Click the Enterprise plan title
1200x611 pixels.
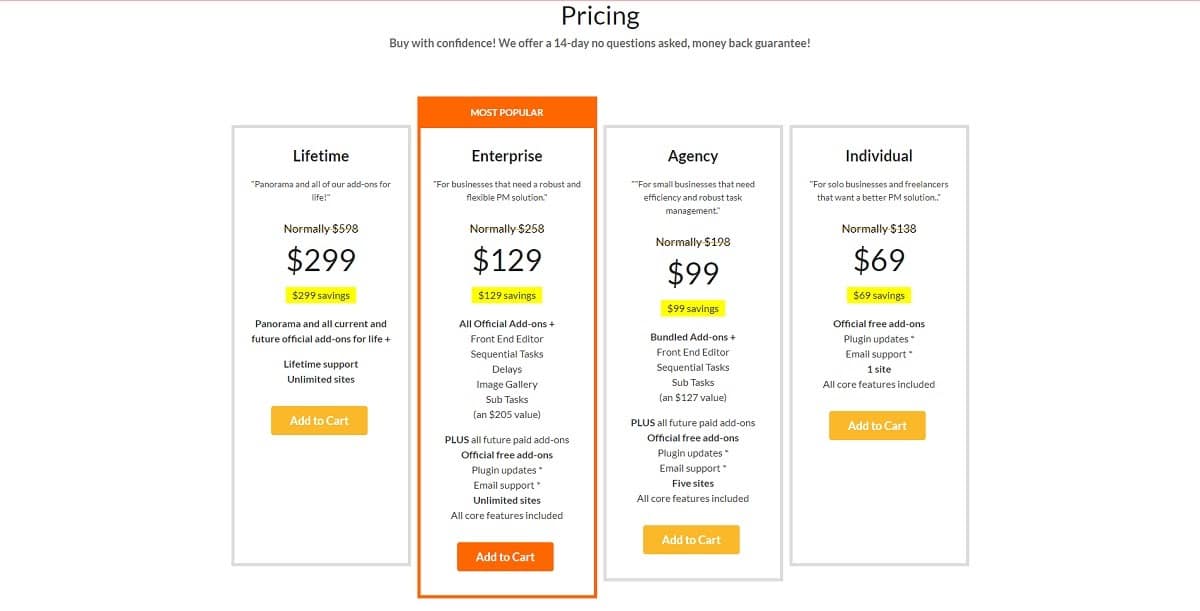(506, 156)
